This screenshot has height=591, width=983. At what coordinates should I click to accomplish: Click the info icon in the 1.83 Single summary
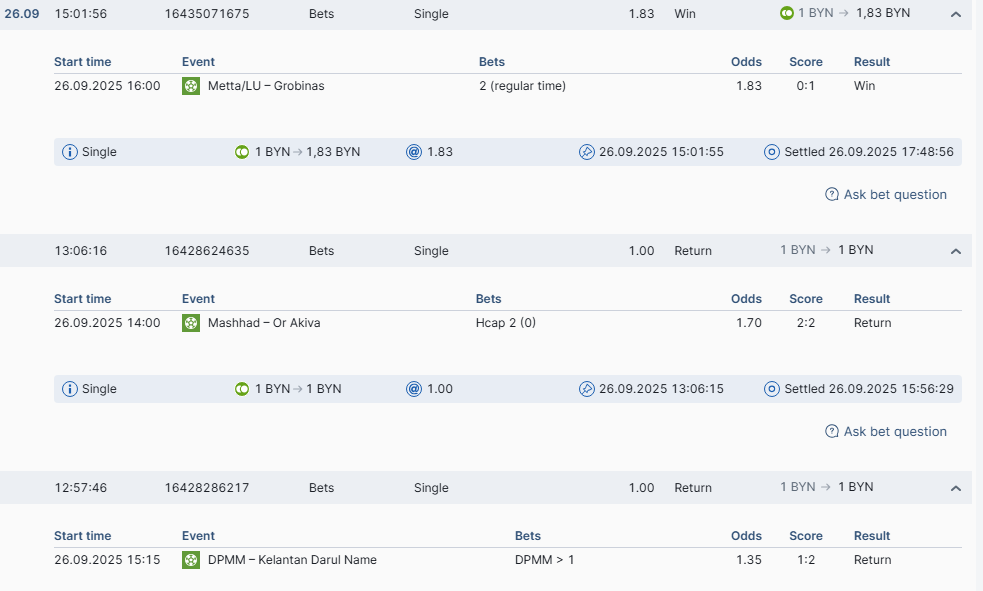pyautogui.click(x=70, y=152)
